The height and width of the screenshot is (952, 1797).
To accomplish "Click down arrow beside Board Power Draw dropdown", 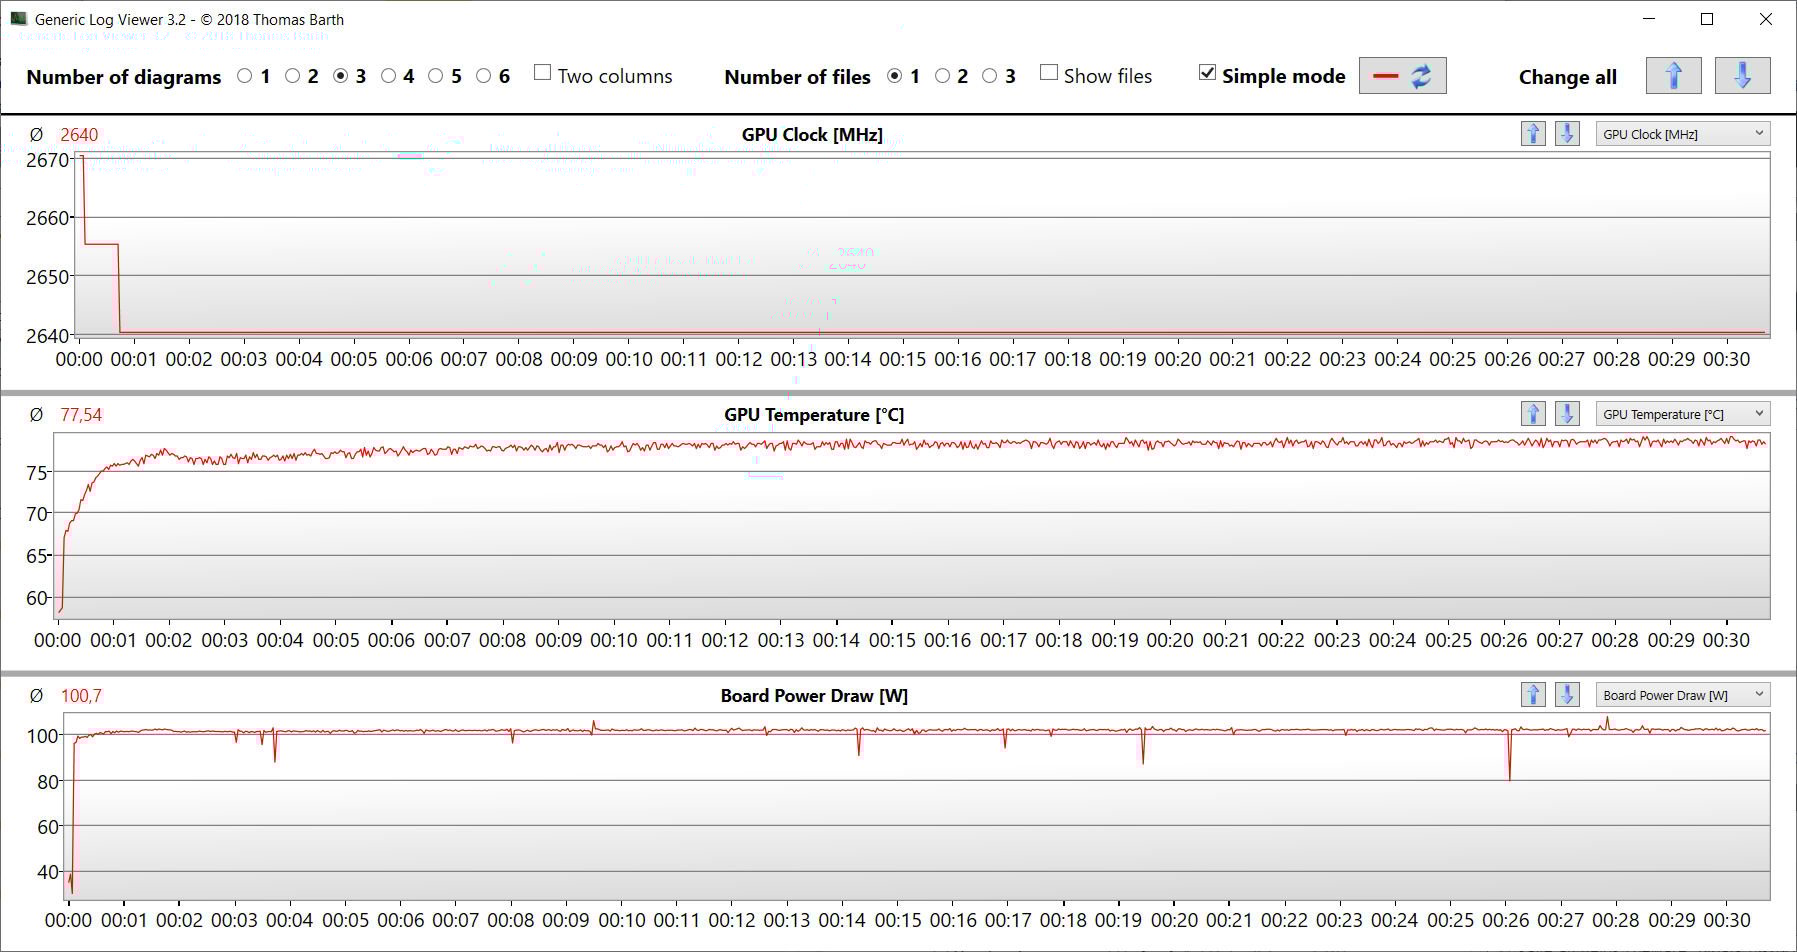I will 1567,695.
